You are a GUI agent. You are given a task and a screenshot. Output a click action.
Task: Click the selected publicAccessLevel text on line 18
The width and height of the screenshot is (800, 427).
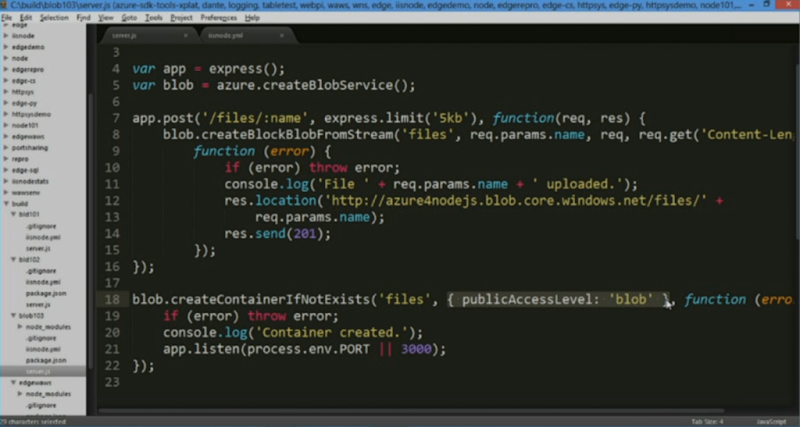tap(558, 299)
